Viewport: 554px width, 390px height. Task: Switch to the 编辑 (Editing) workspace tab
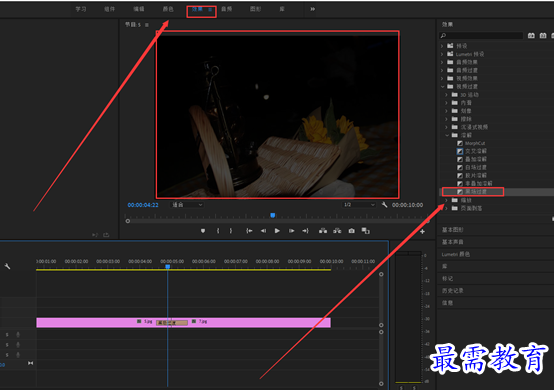pyautogui.click(x=139, y=9)
